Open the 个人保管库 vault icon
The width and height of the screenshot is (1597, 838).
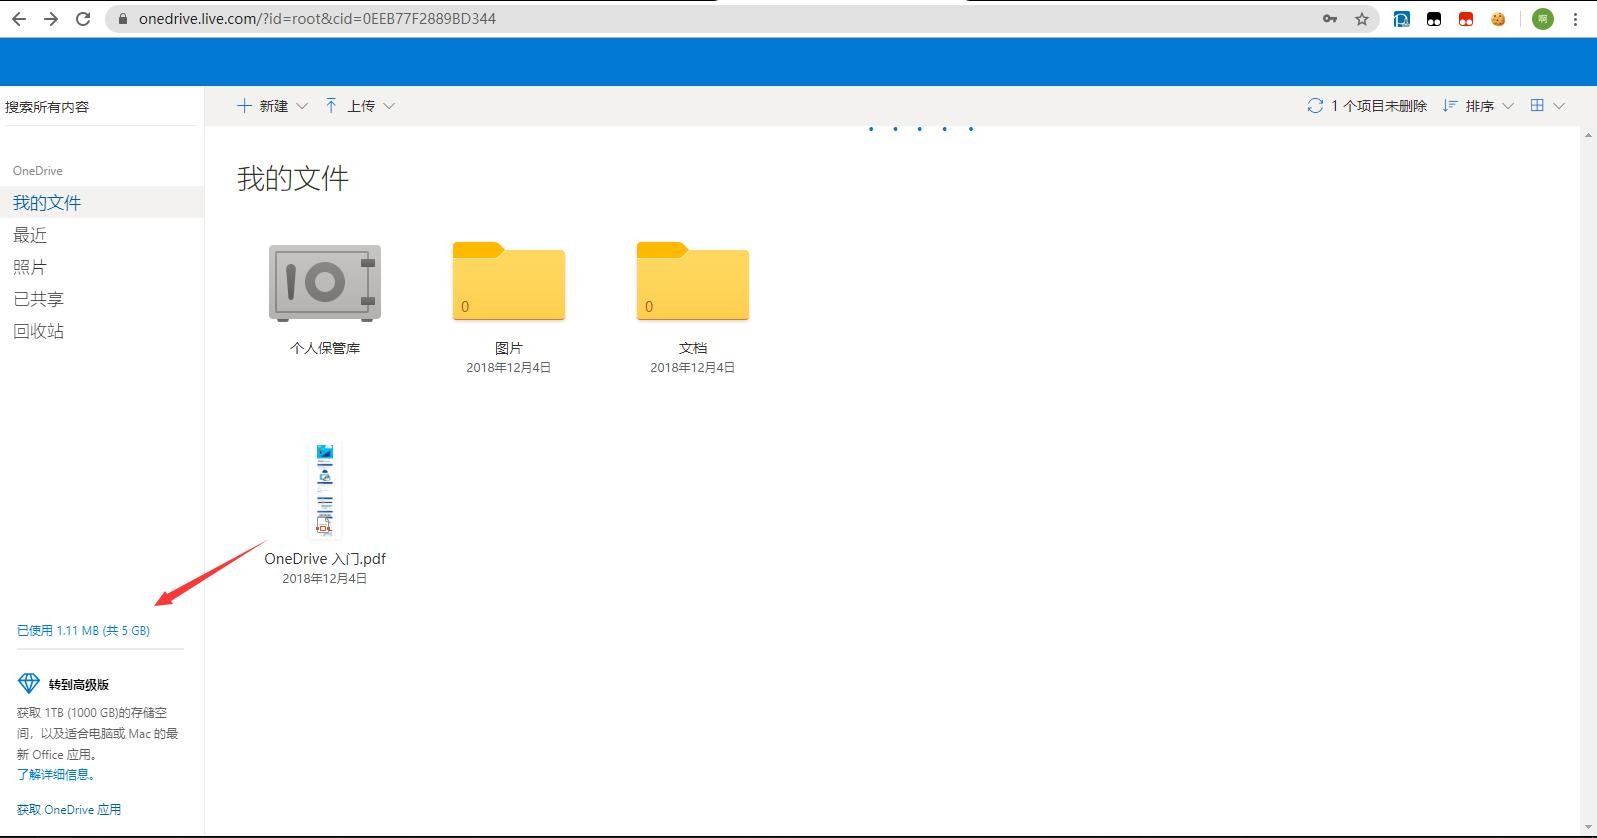[x=324, y=283]
